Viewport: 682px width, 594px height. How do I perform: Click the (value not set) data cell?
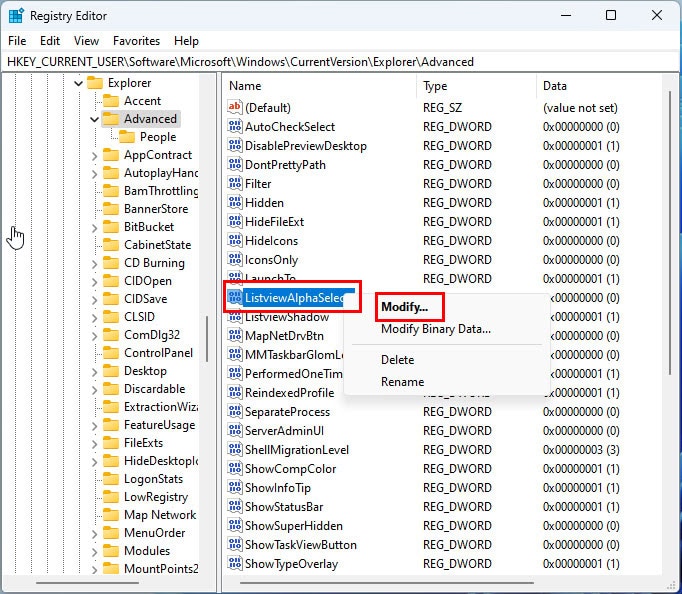click(580, 107)
